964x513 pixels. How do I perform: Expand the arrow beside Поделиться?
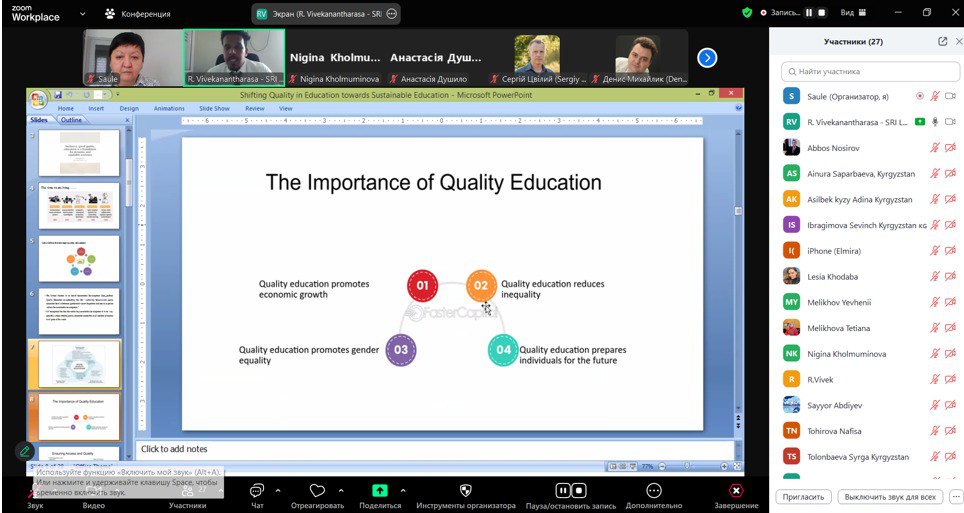(x=403, y=490)
